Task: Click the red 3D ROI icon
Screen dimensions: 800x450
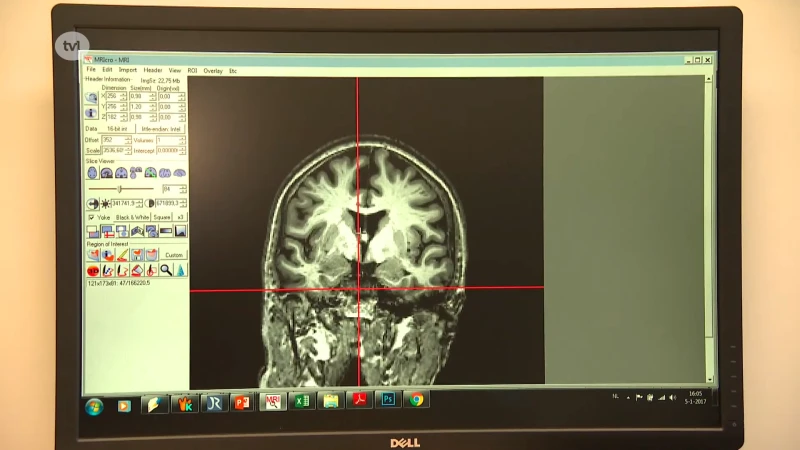Action: [93, 270]
